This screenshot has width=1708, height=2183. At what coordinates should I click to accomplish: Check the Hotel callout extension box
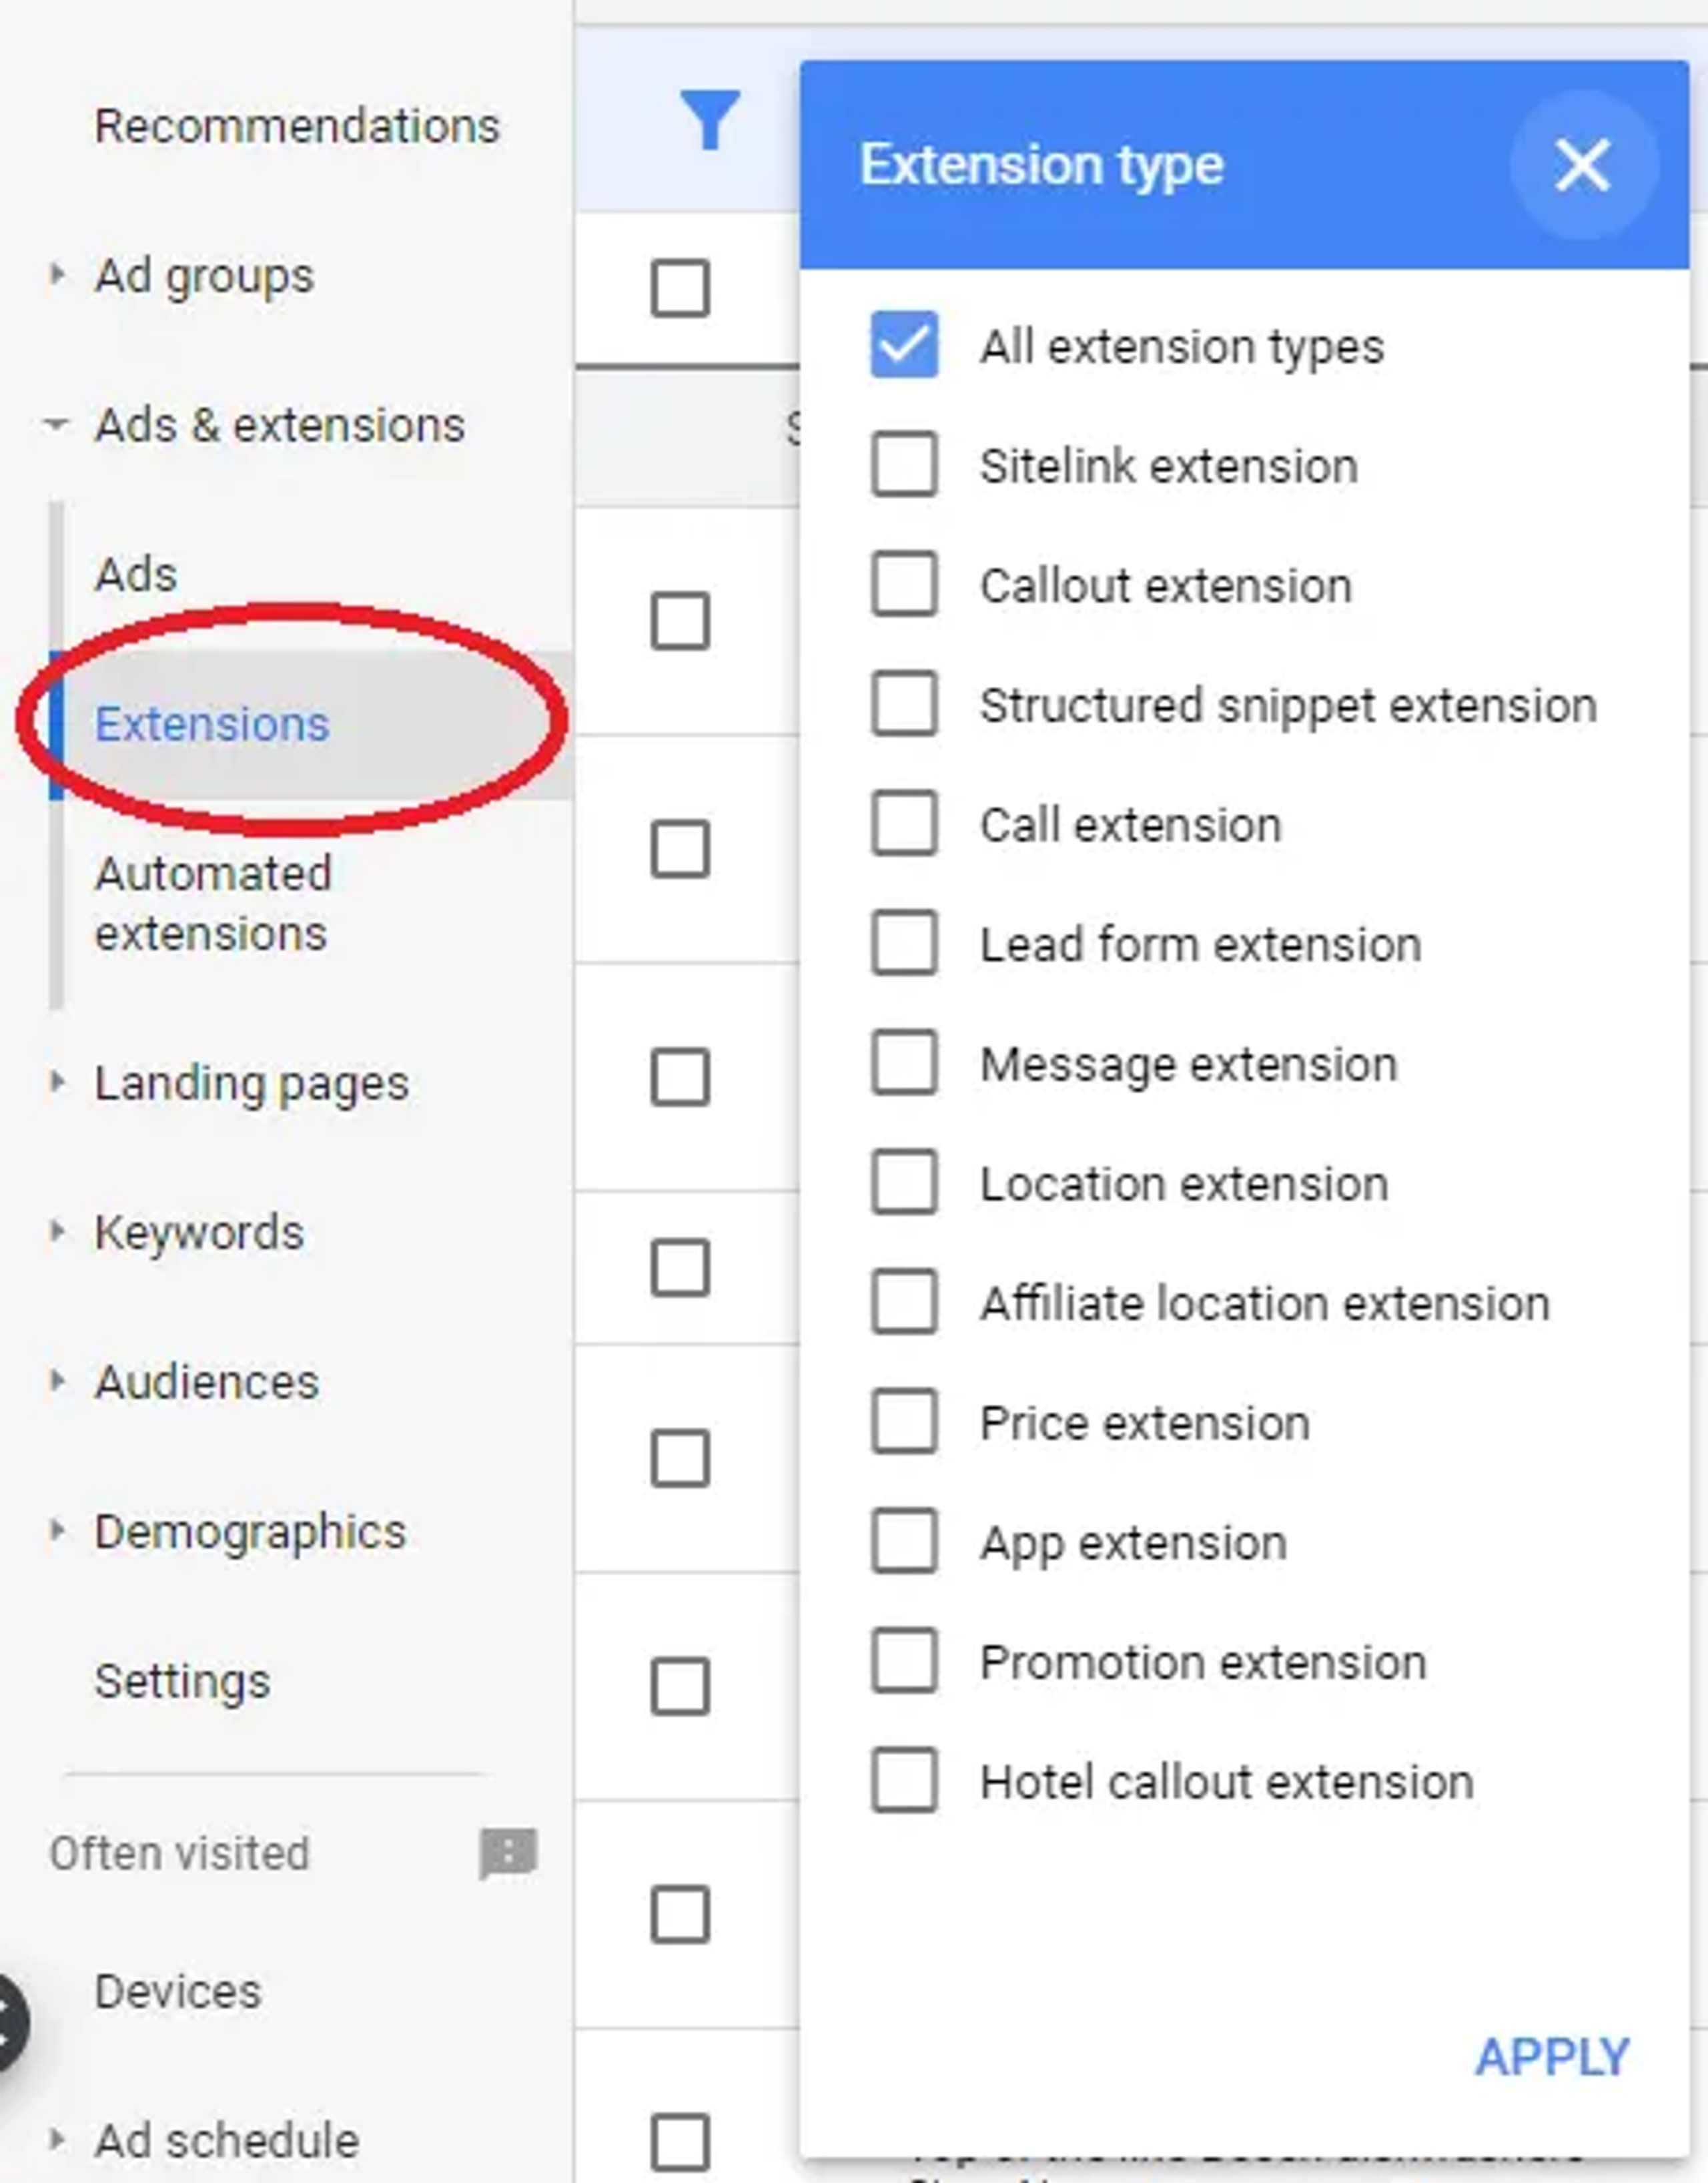pos(904,1781)
